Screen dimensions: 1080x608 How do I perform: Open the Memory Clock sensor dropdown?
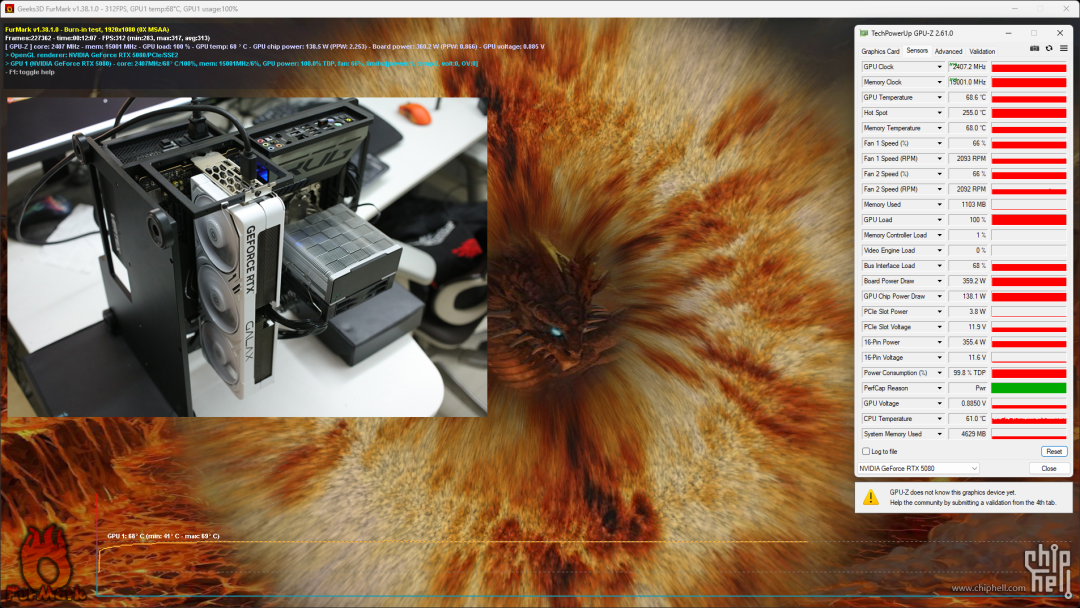coord(939,82)
